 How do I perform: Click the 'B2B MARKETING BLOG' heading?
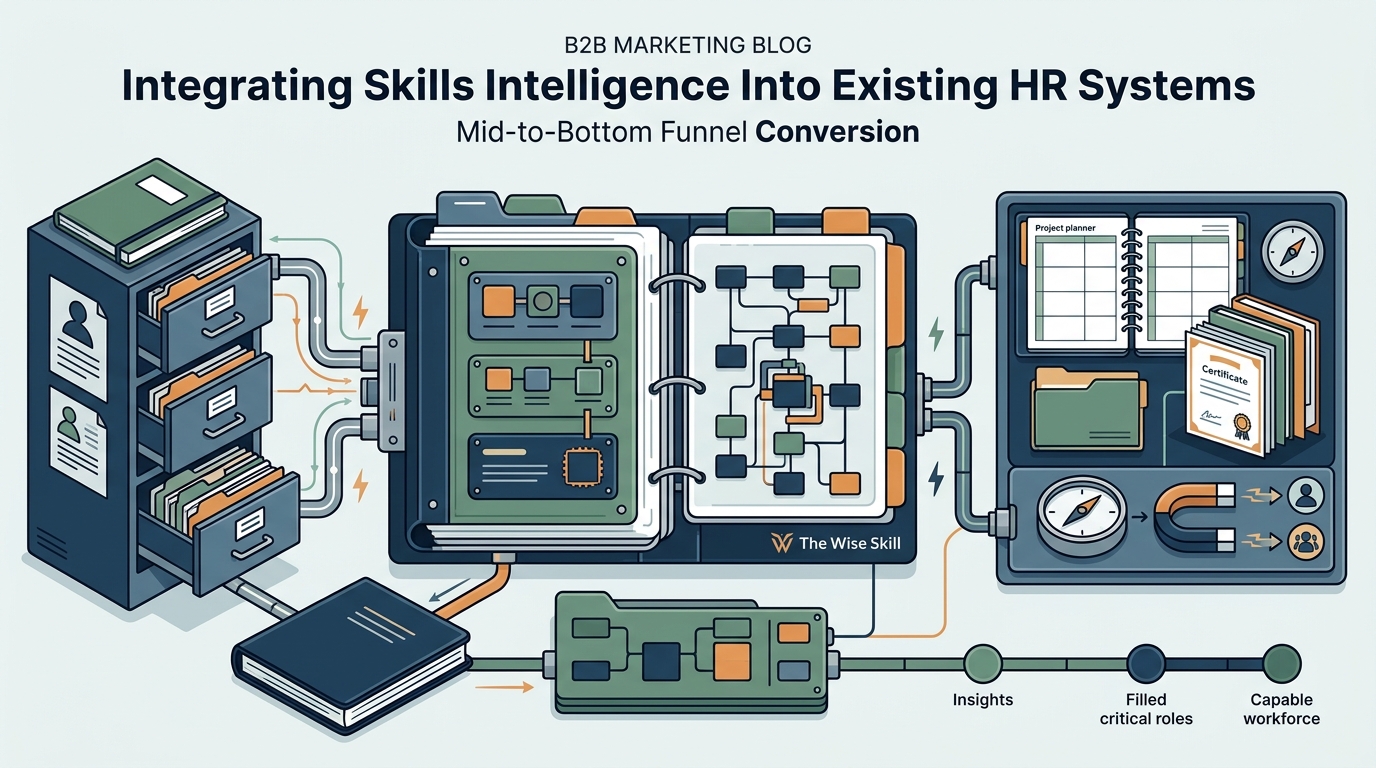(x=687, y=43)
